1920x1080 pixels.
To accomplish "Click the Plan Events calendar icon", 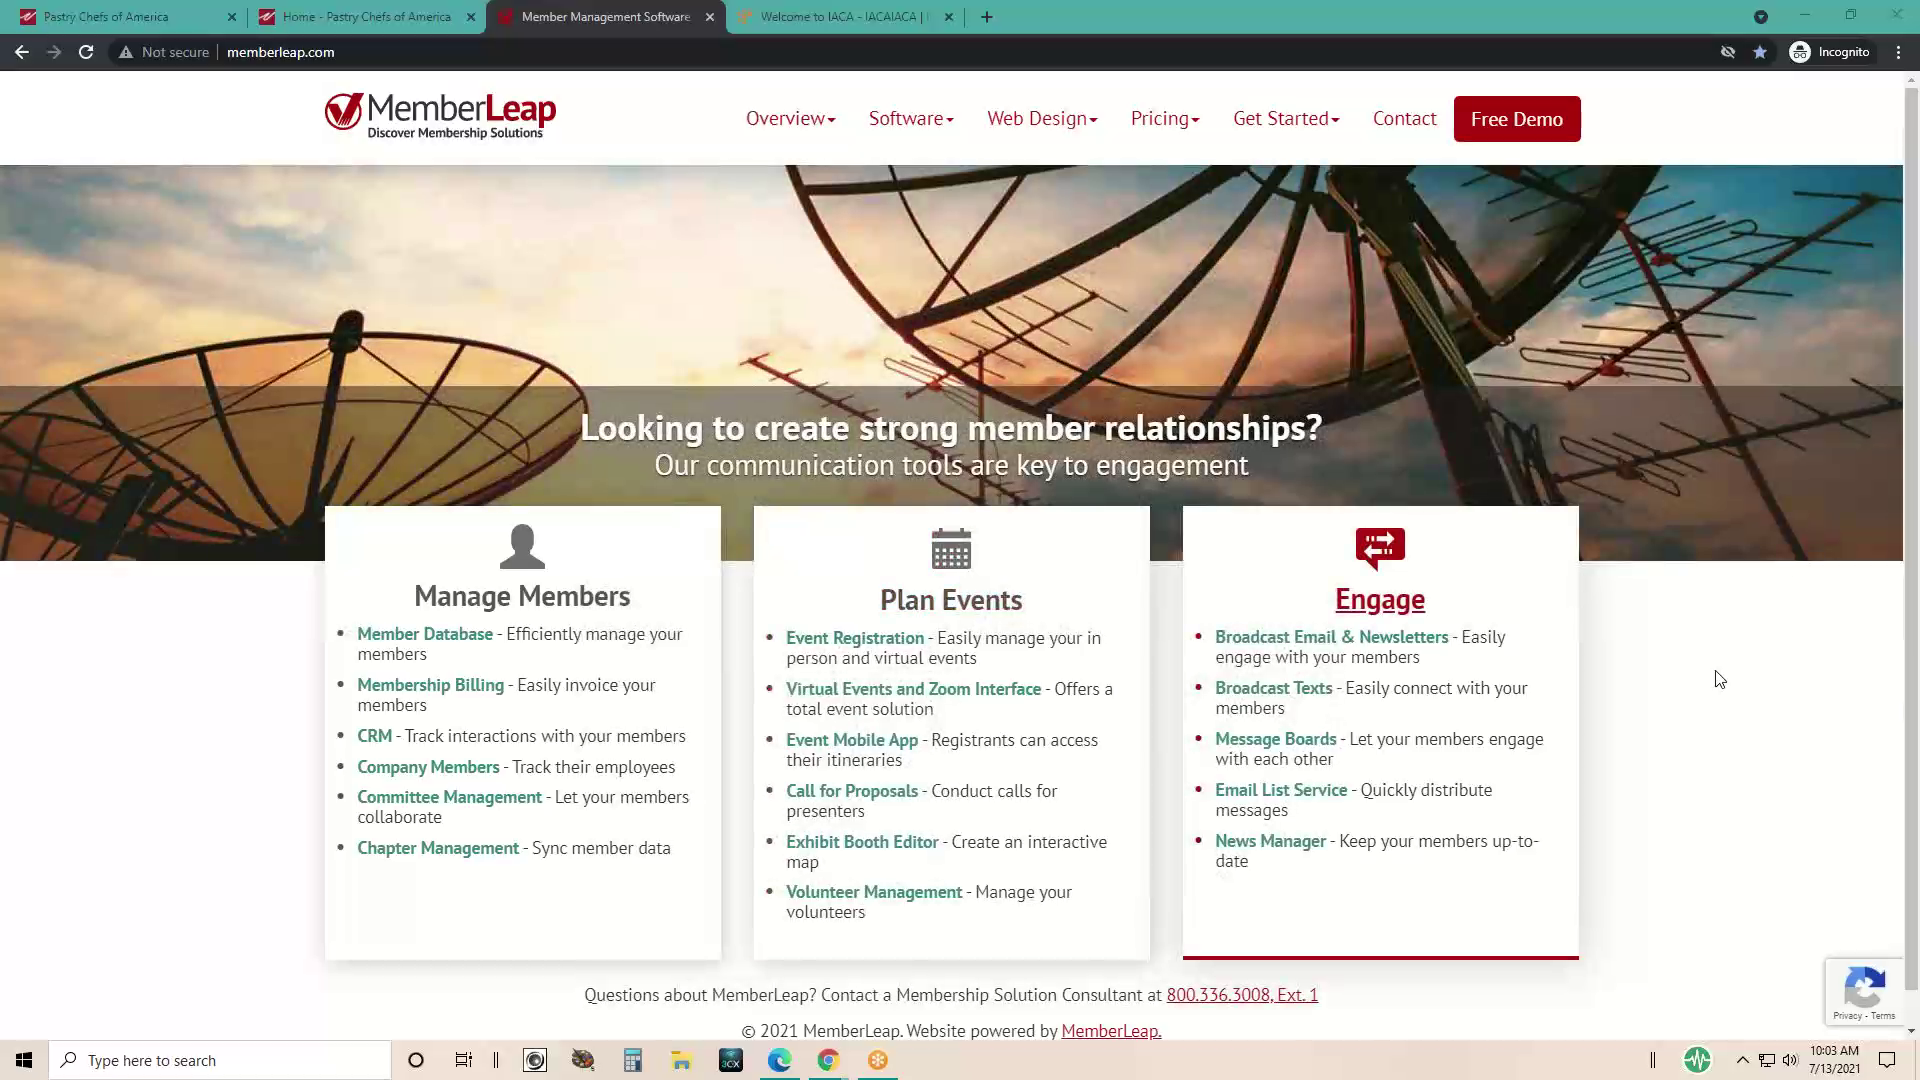I will (x=951, y=549).
